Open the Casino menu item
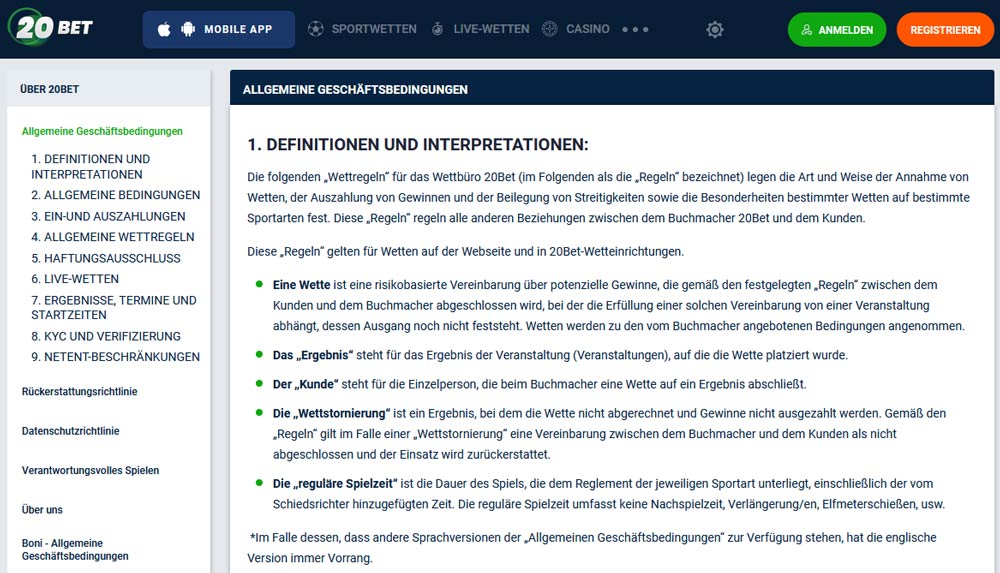Image resolution: width=1000 pixels, height=573 pixels. (x=587, y=29)
